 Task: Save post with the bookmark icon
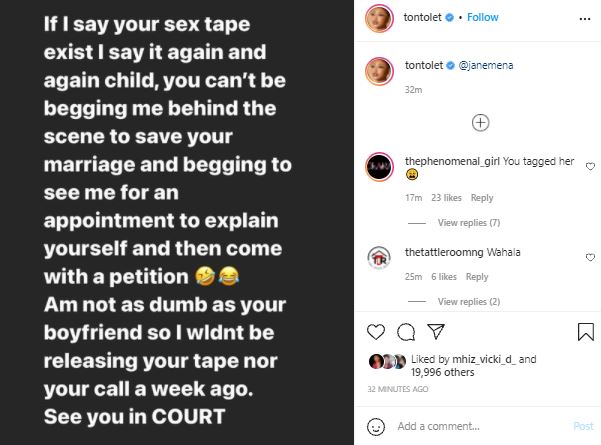click(585, 331)
